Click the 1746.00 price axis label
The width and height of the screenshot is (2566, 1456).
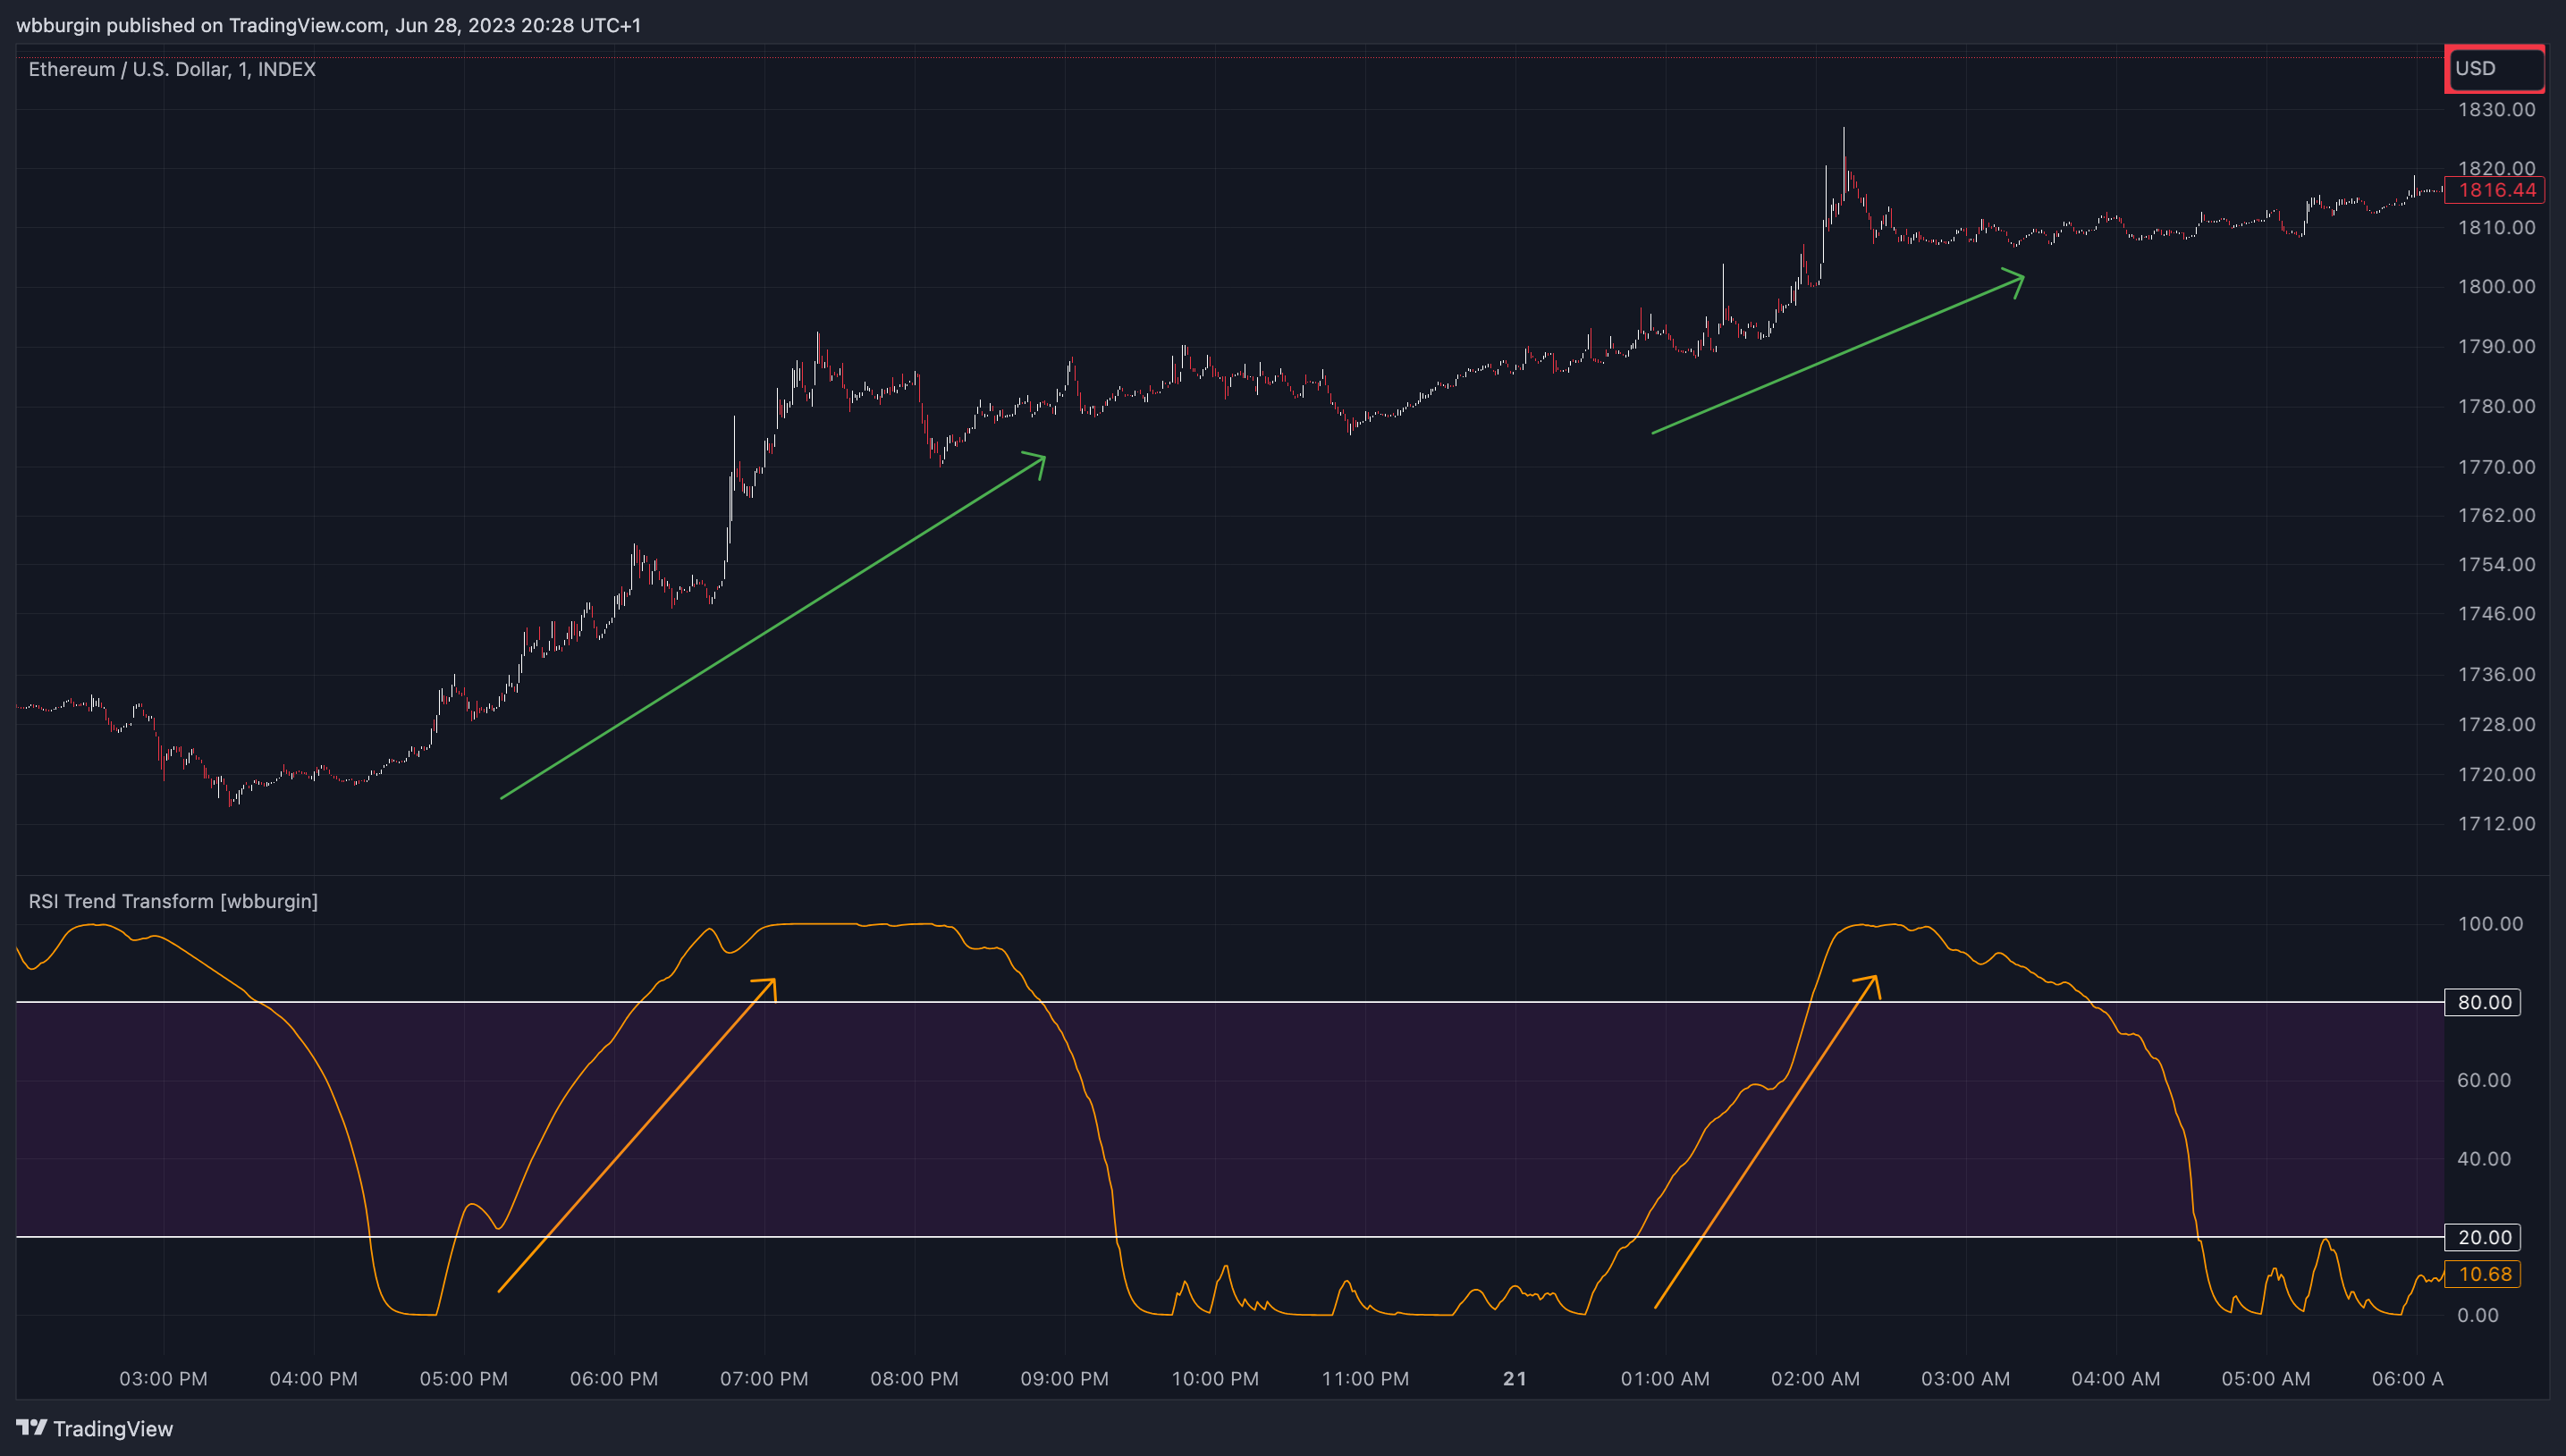click(x=2496, y=614)
